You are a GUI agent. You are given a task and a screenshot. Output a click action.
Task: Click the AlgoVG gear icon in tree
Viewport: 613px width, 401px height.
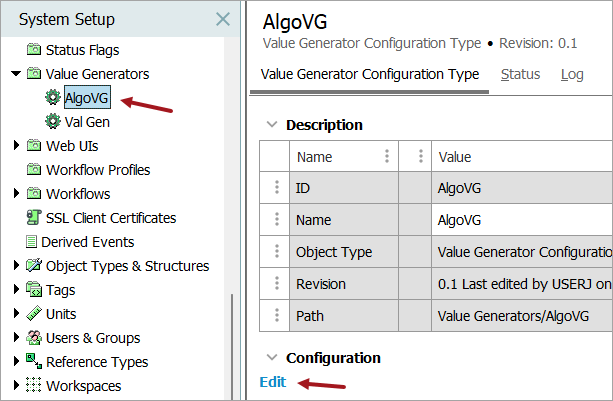click(53, 98)
